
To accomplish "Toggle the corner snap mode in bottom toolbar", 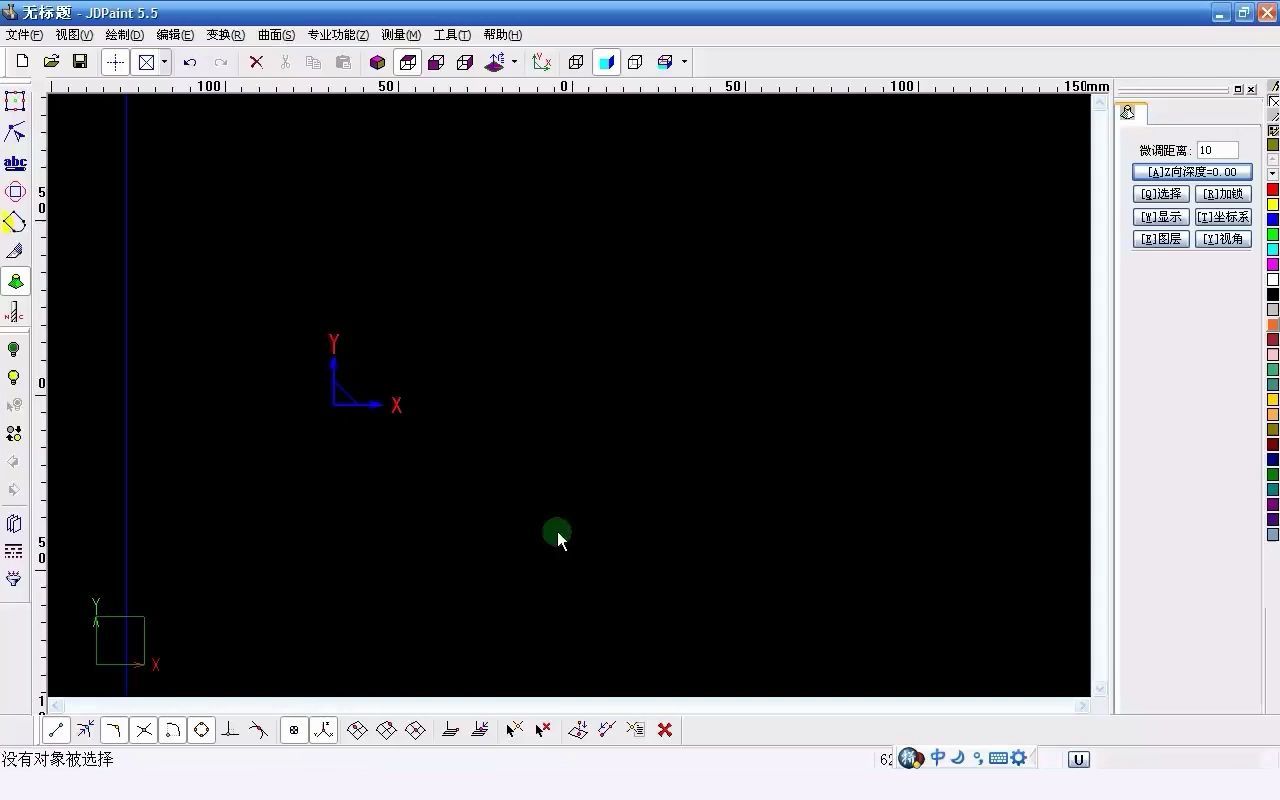I will pyautogui.click(x=114, y=730).
